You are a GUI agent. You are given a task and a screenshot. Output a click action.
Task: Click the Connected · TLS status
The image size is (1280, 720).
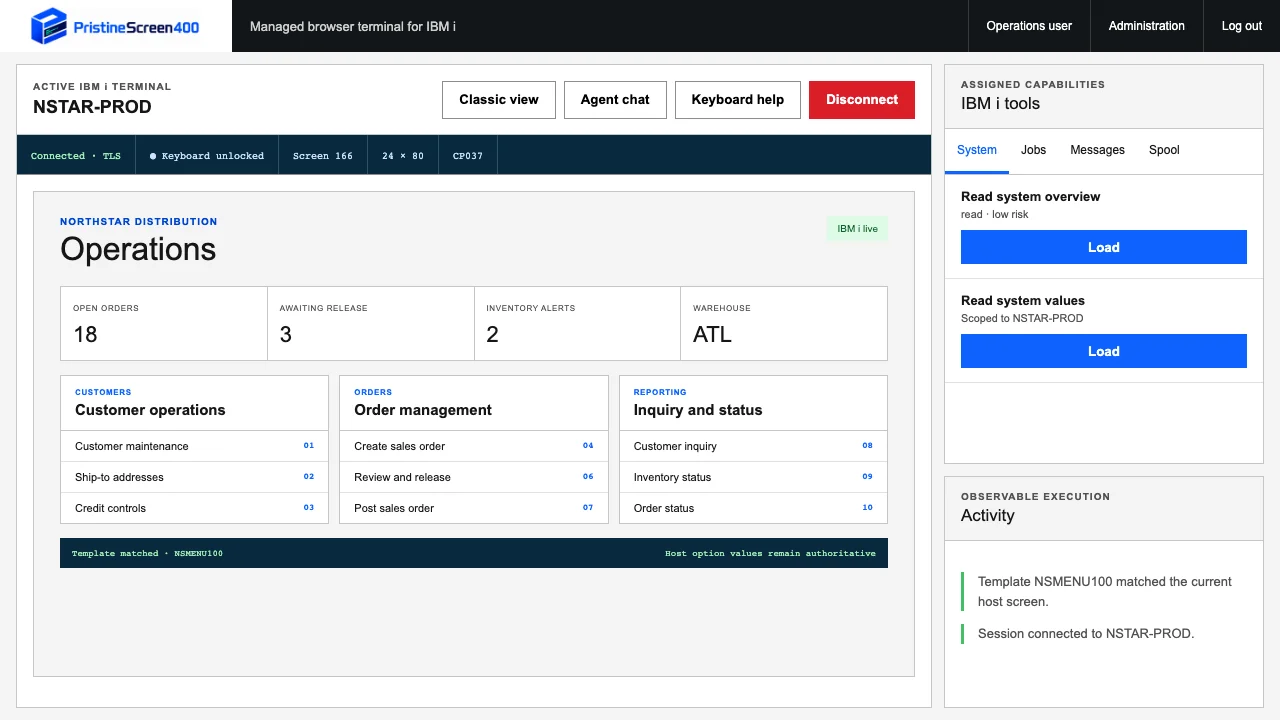tap(76, 156)
